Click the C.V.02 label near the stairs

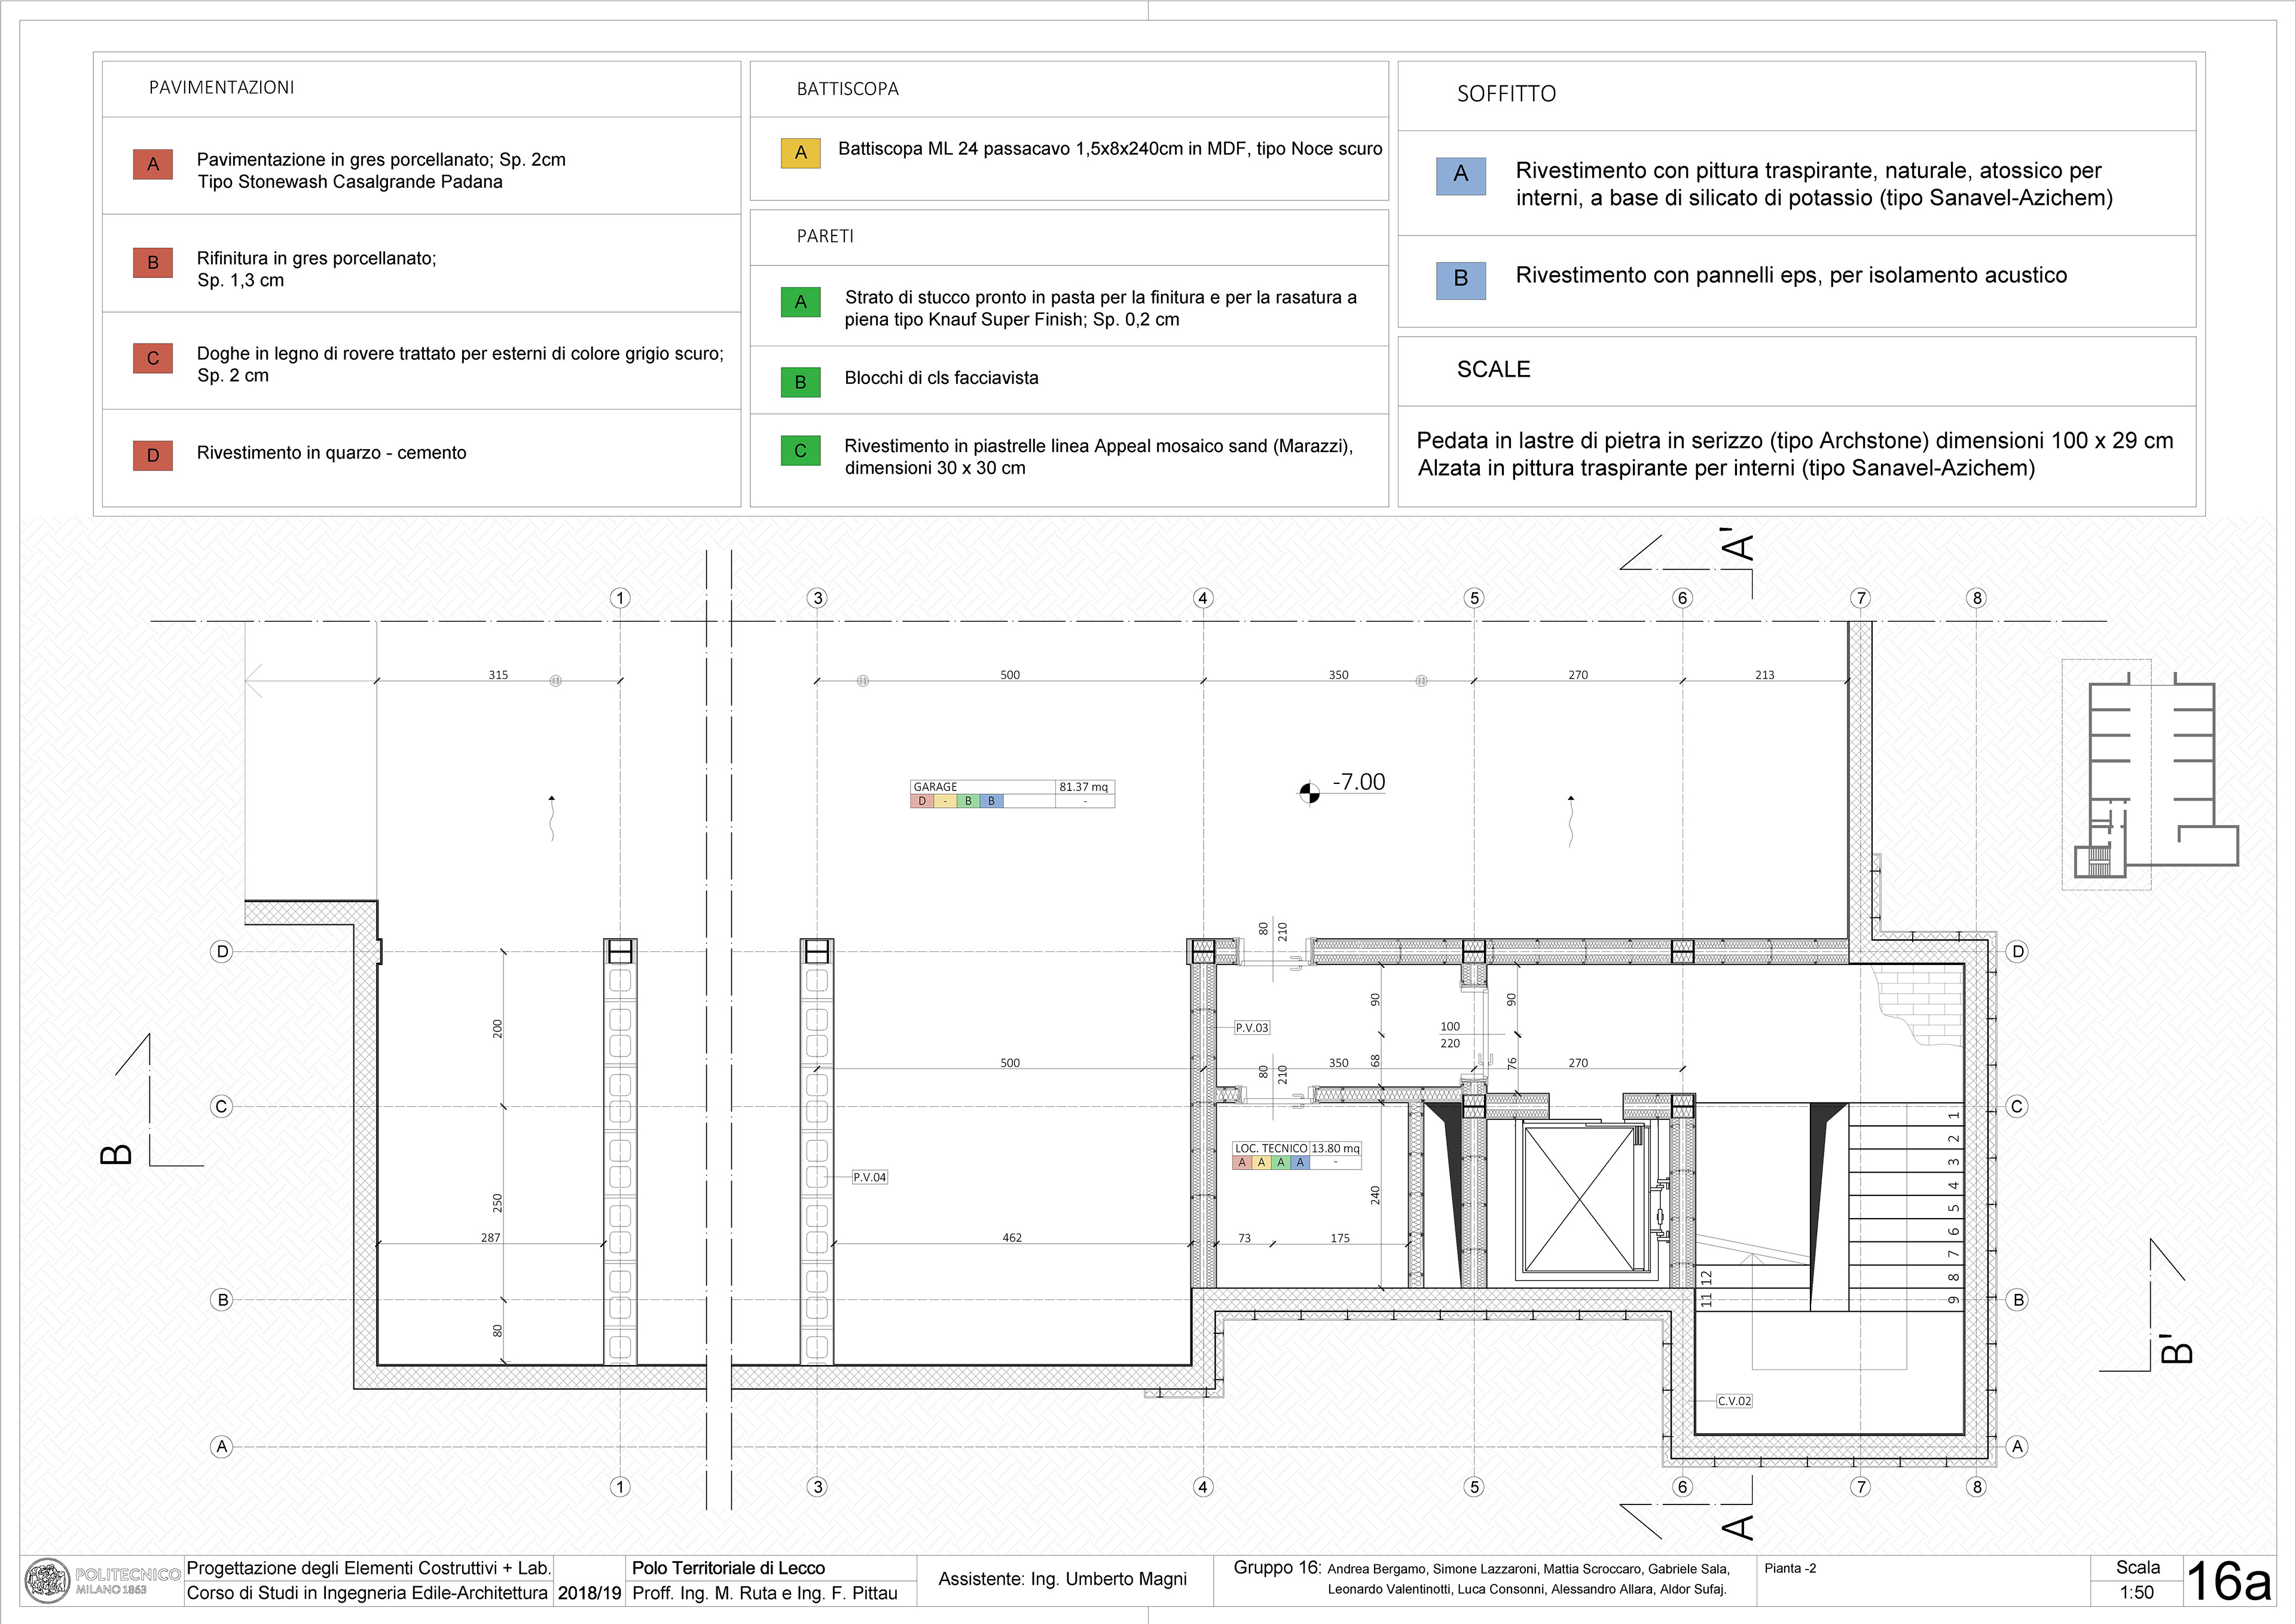[x=1734, y=1401]
